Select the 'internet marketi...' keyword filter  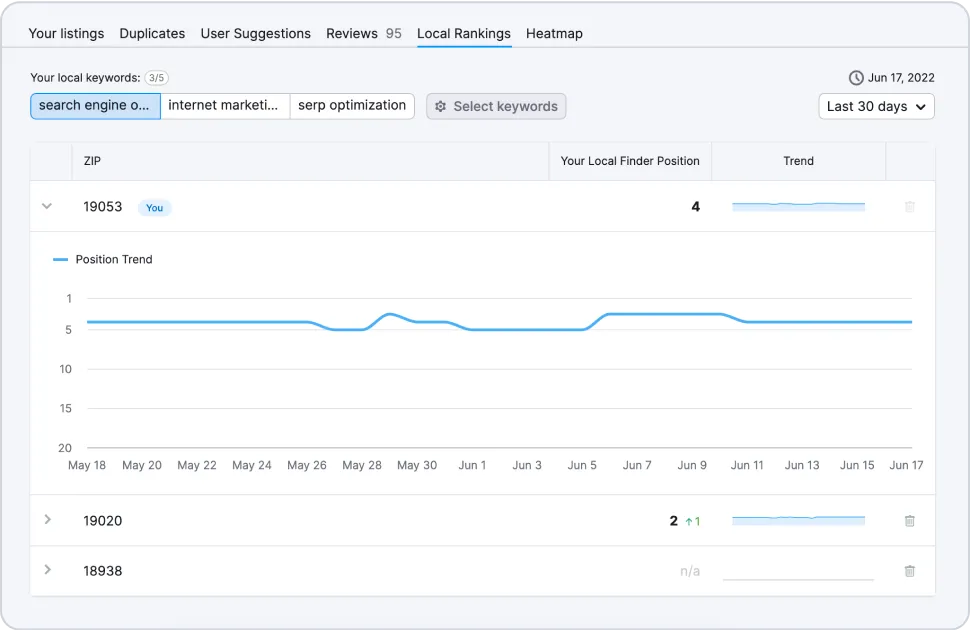pos(224,106)
